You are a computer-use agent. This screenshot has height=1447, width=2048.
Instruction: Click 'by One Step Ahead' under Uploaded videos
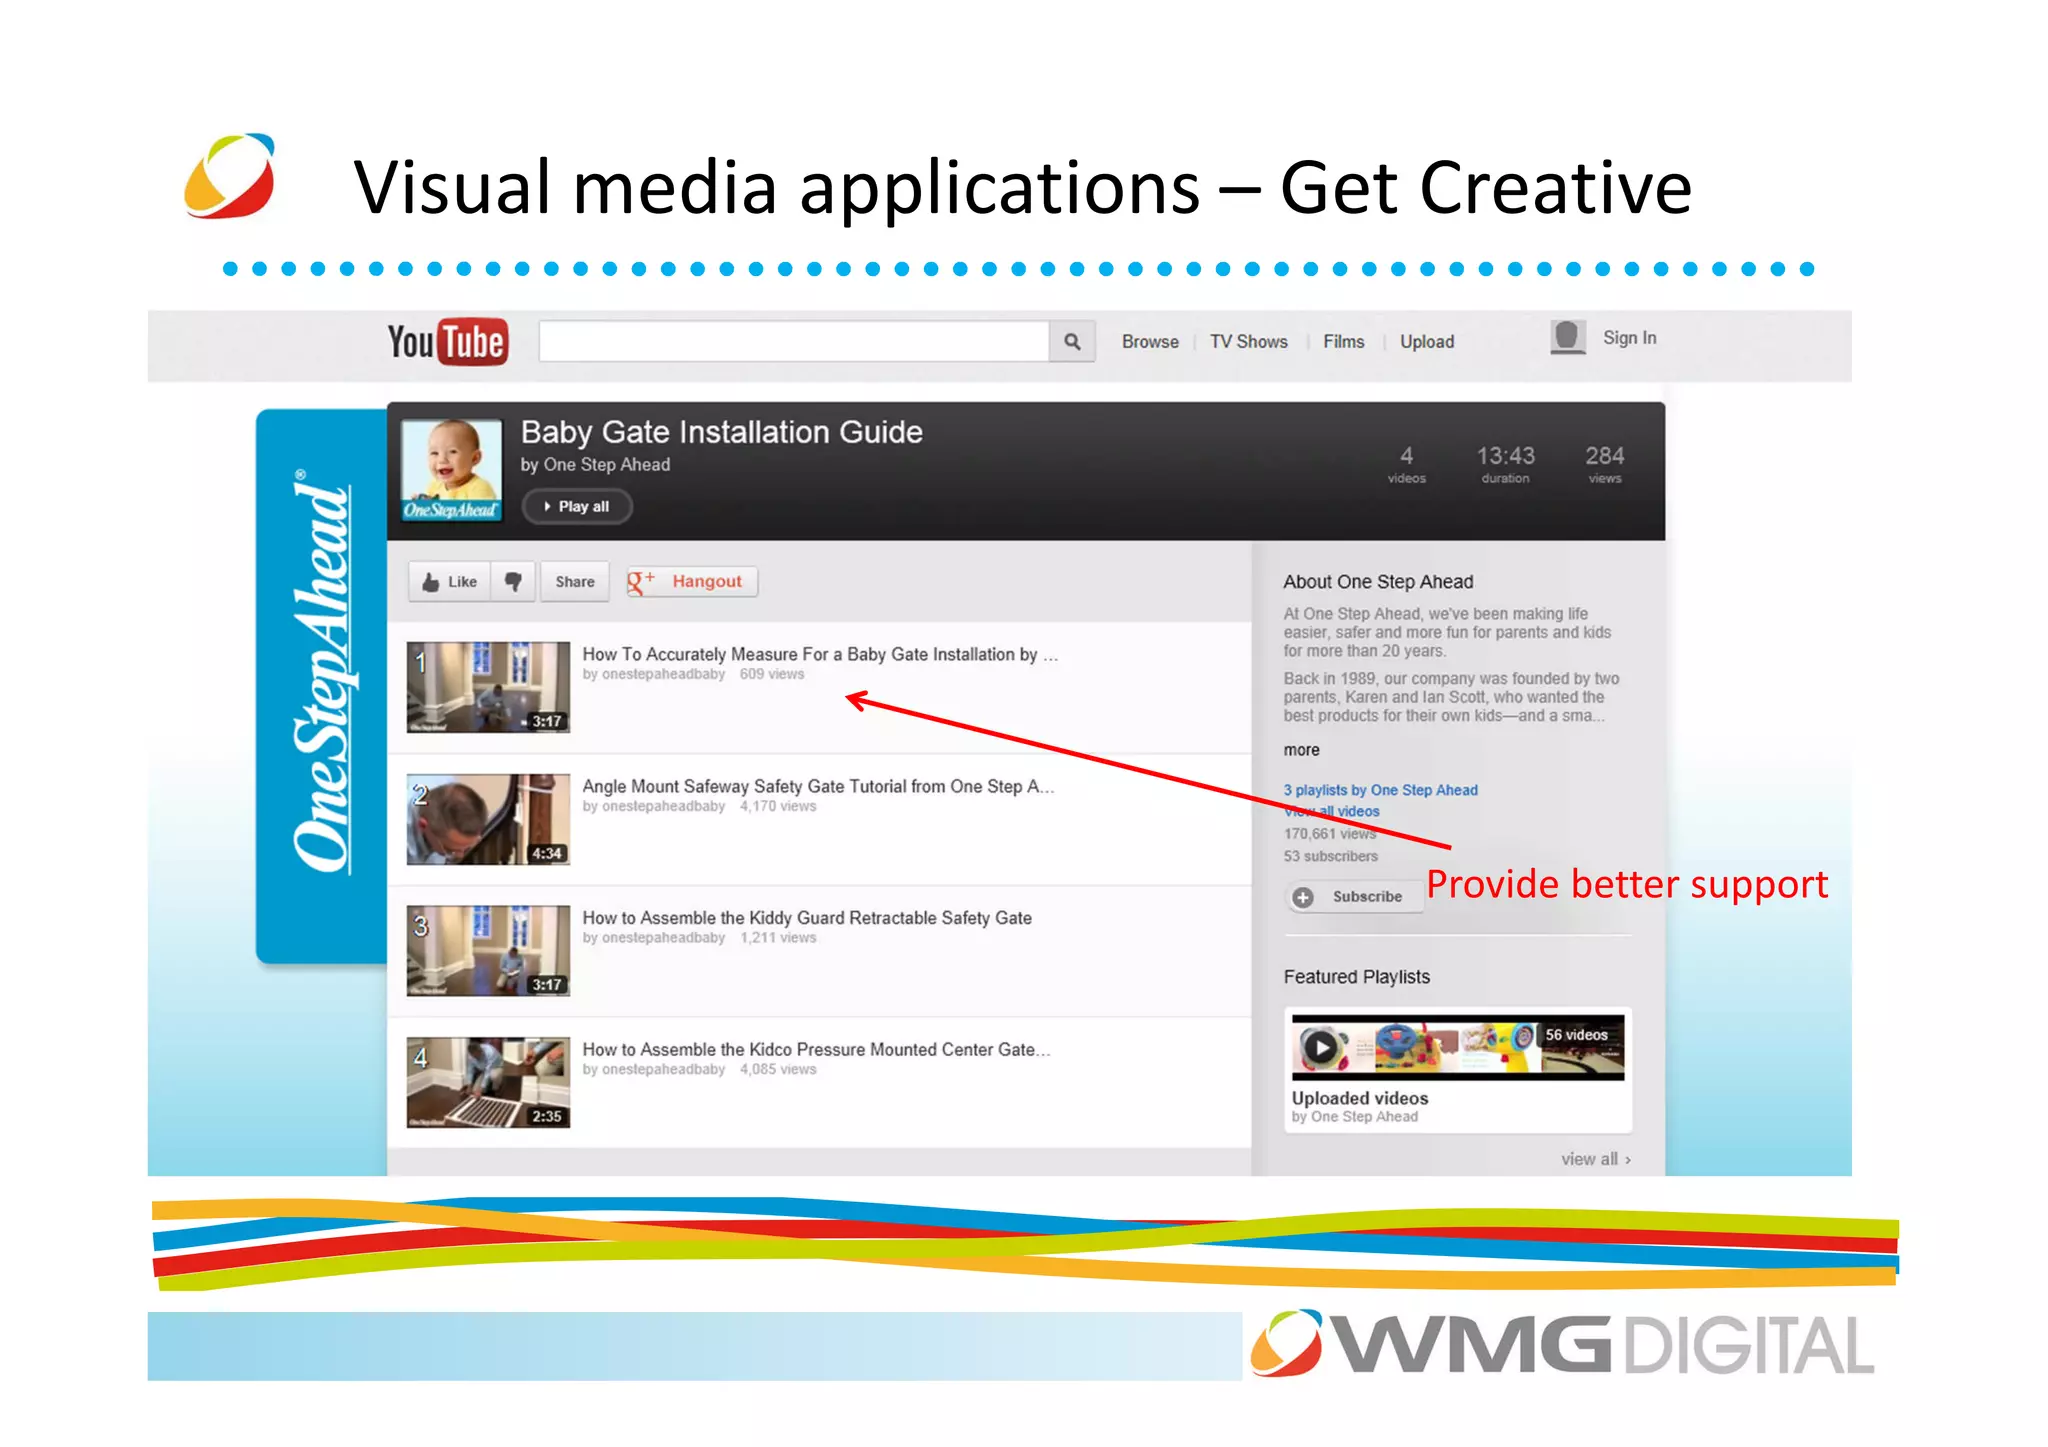(1354, 1117)
